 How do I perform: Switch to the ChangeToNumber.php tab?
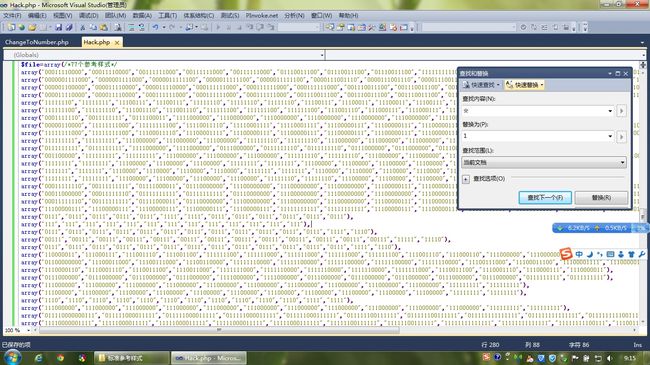[x=37, y=42]
